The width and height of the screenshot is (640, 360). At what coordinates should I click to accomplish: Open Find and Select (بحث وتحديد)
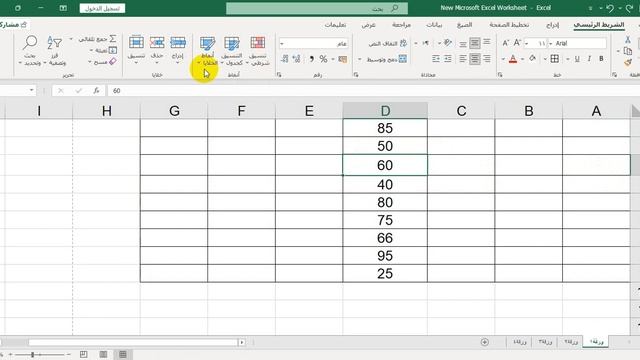click(x=30, y=51)
